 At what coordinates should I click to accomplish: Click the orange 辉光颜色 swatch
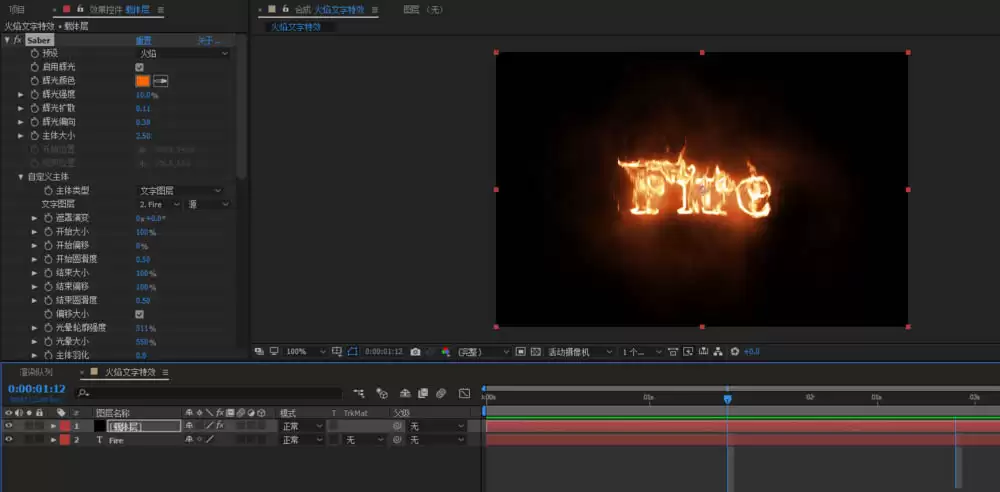(143, 81)
